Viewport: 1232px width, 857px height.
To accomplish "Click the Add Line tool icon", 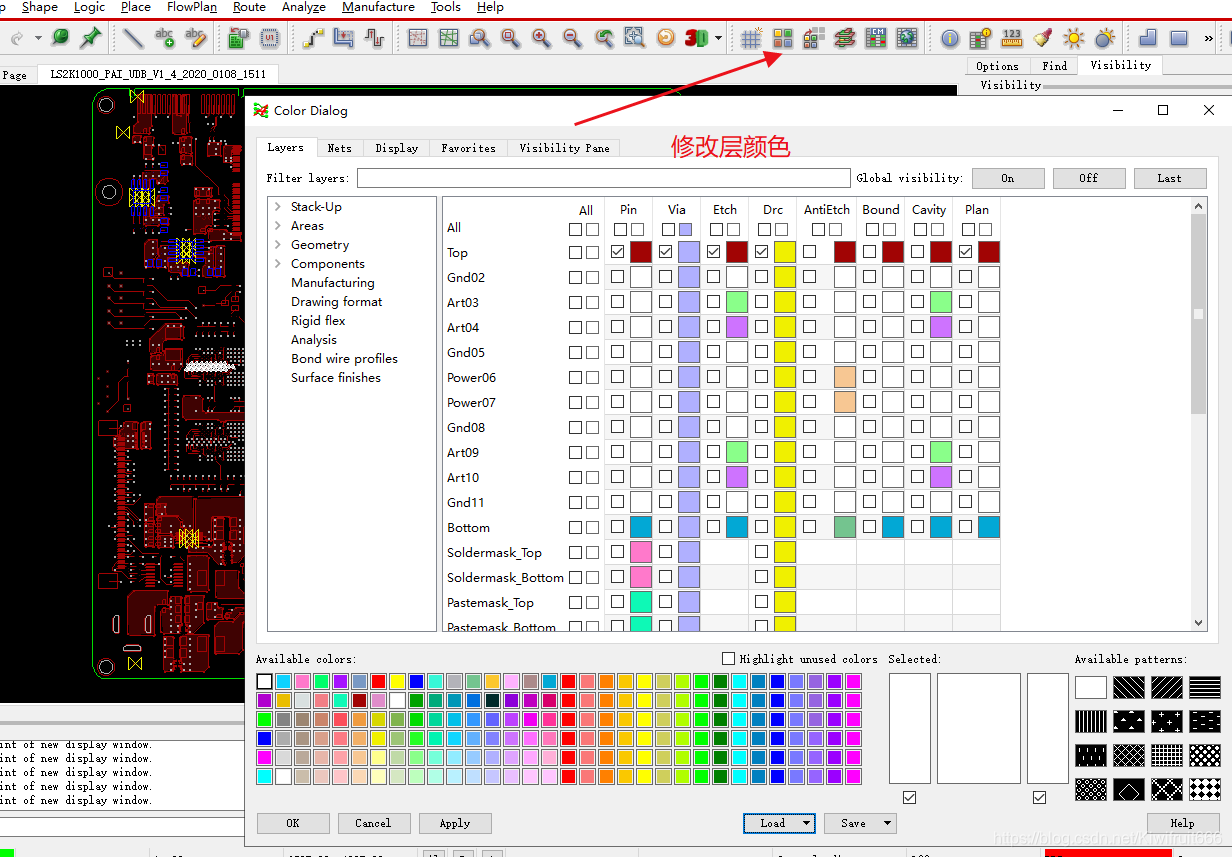I will (133, 38).
